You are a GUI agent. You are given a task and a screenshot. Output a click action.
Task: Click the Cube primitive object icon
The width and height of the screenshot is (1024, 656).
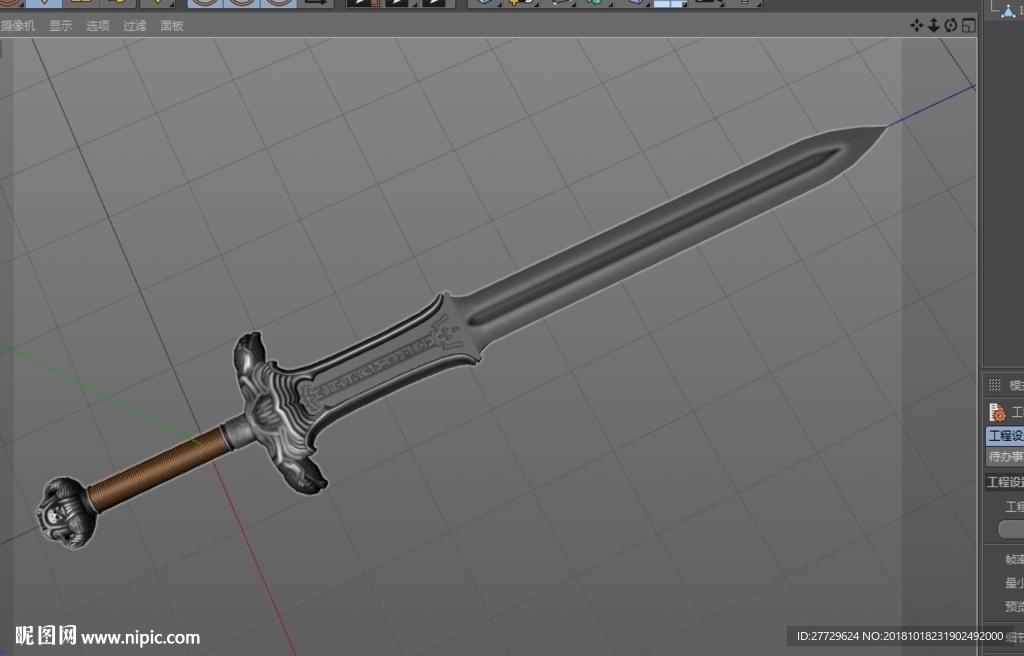click(x=485, y=3)
